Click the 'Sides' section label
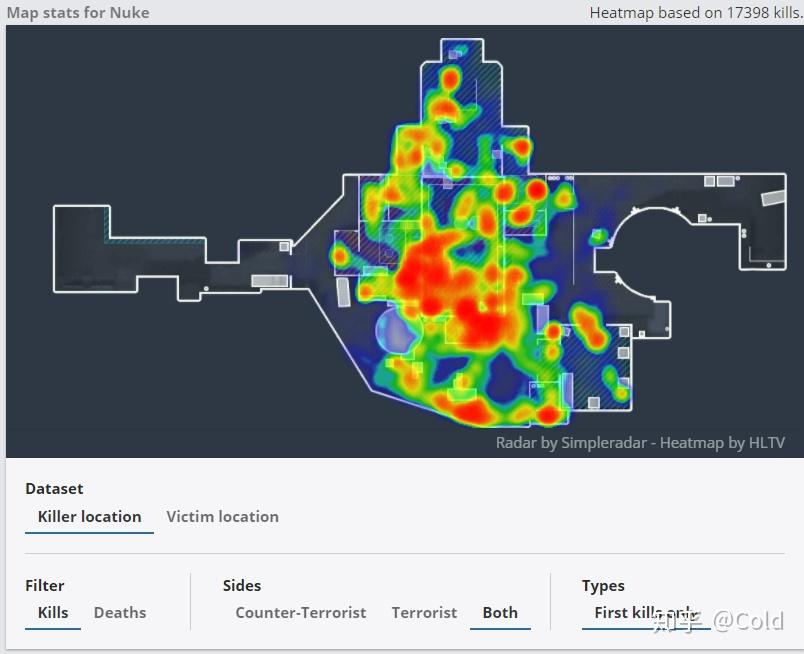 click(242, 585)
